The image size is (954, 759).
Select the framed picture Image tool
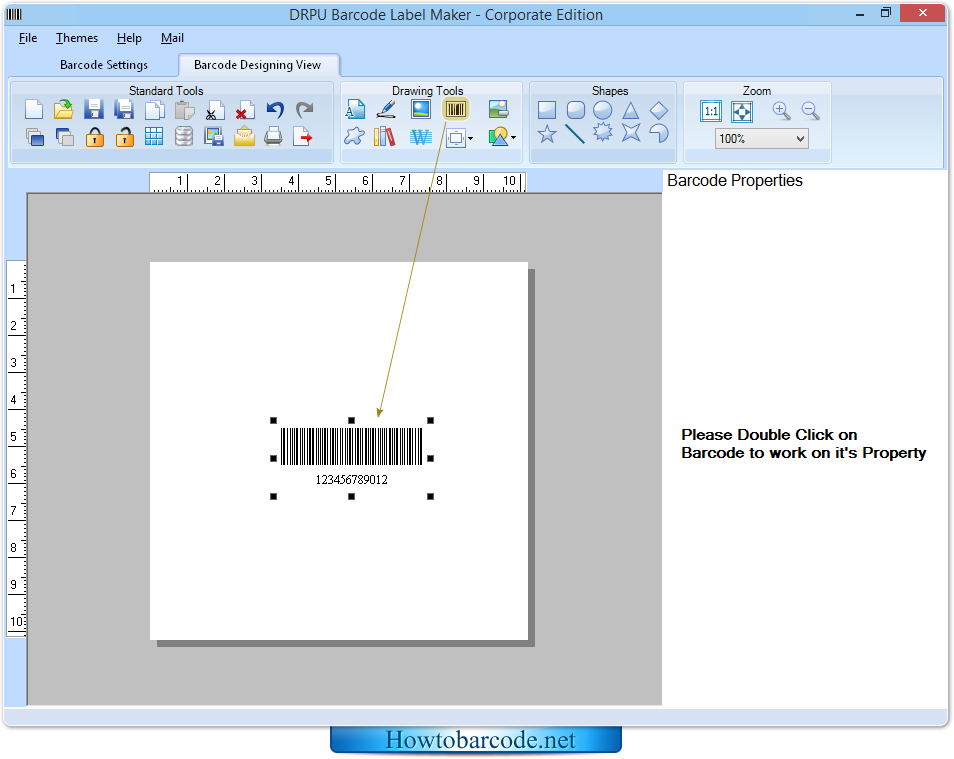click(x=420, y=110)
